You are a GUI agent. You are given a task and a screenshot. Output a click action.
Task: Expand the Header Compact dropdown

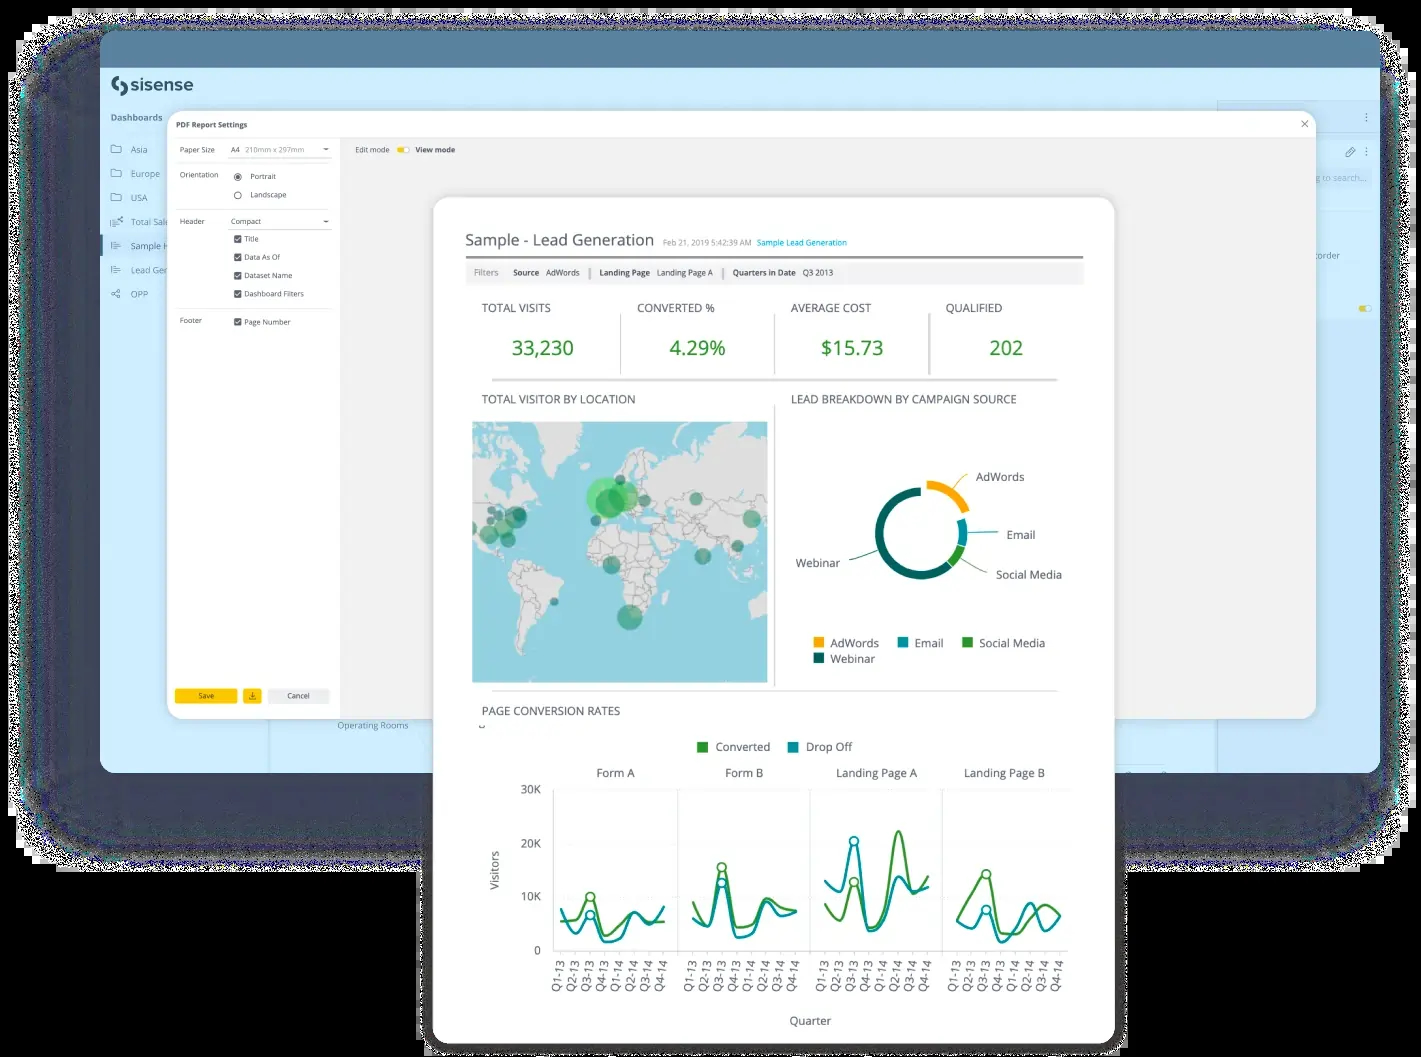pos(280,222)
